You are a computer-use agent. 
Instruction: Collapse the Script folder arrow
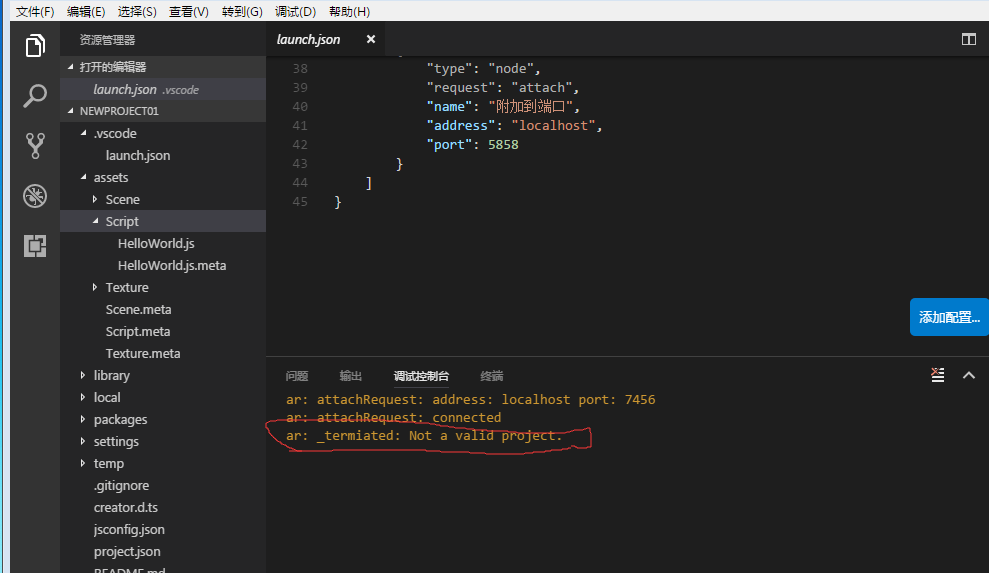point(95,221)
